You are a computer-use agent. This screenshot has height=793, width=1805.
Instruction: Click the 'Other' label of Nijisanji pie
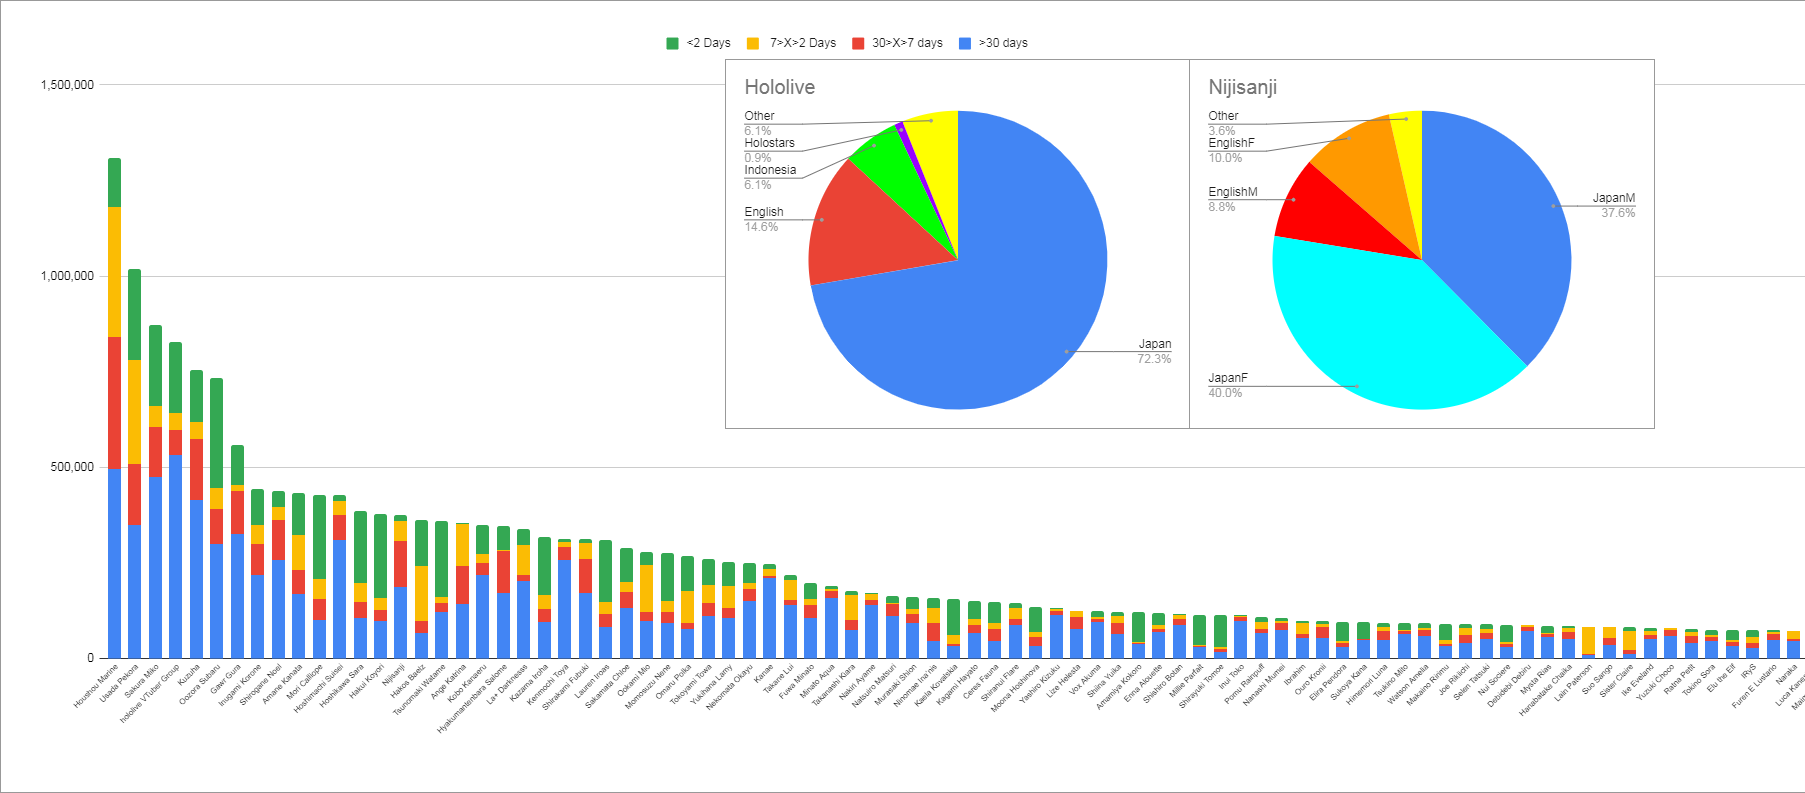pos(1223,116)
